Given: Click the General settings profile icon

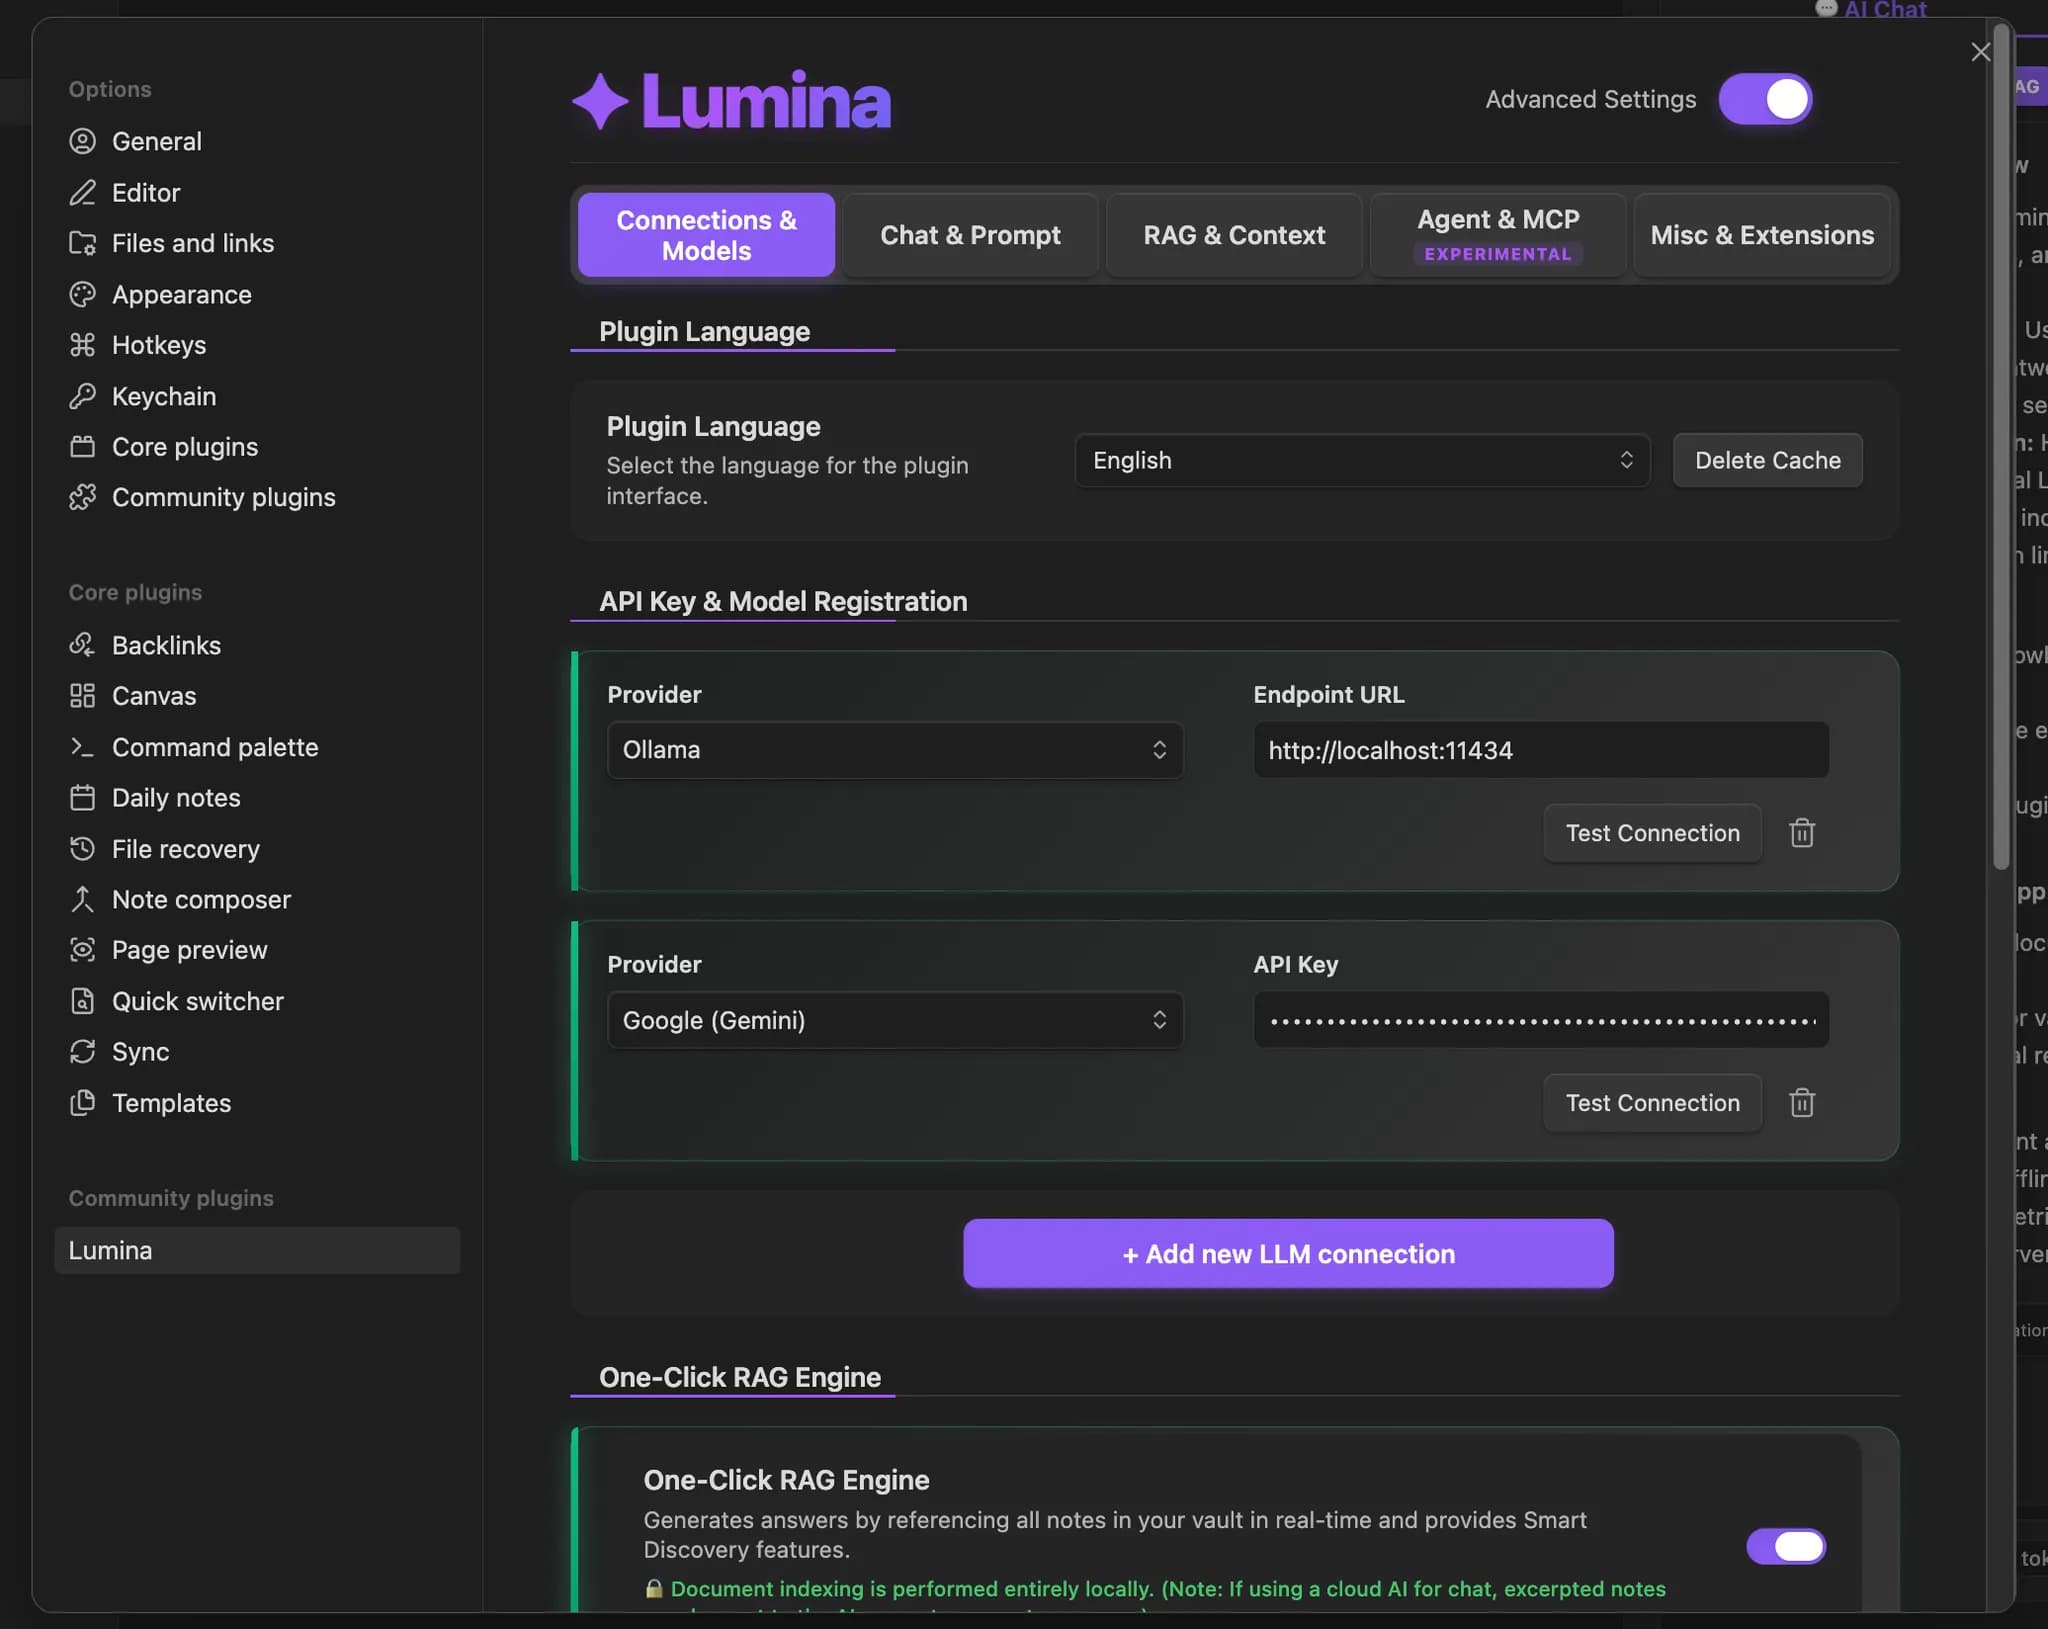Looking at the screenshot, I should tap(82, 141).
